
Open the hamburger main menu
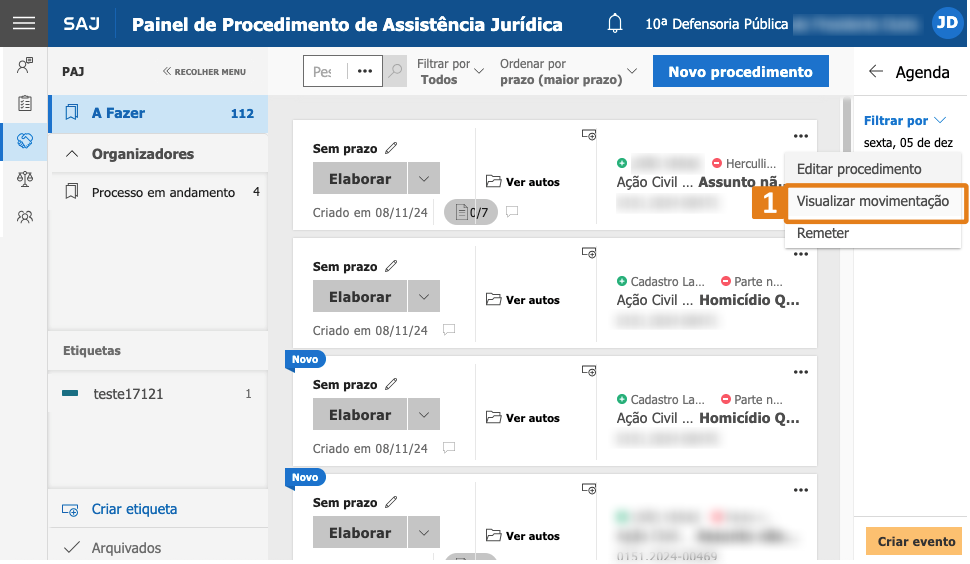pyautogui.click(x=24, y=24)
